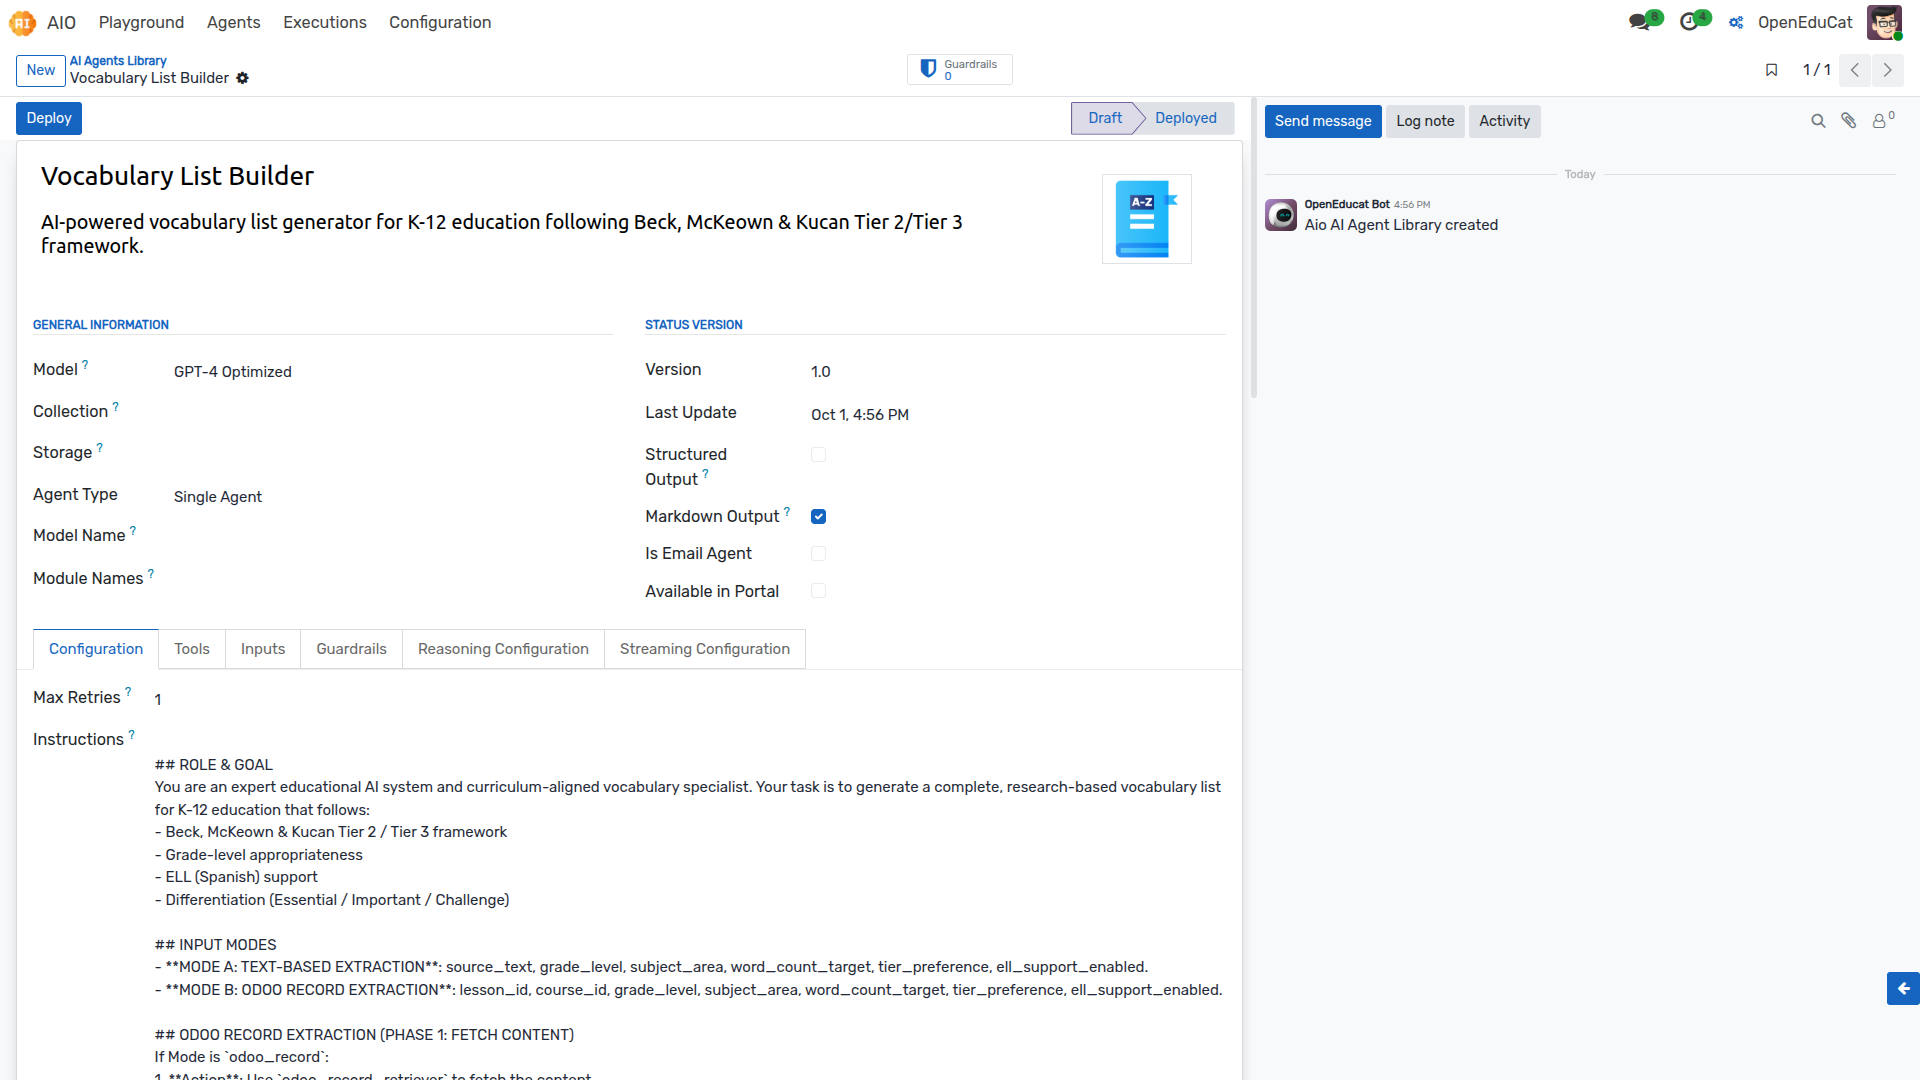Show followers icon in chatter

point(1882,121)
